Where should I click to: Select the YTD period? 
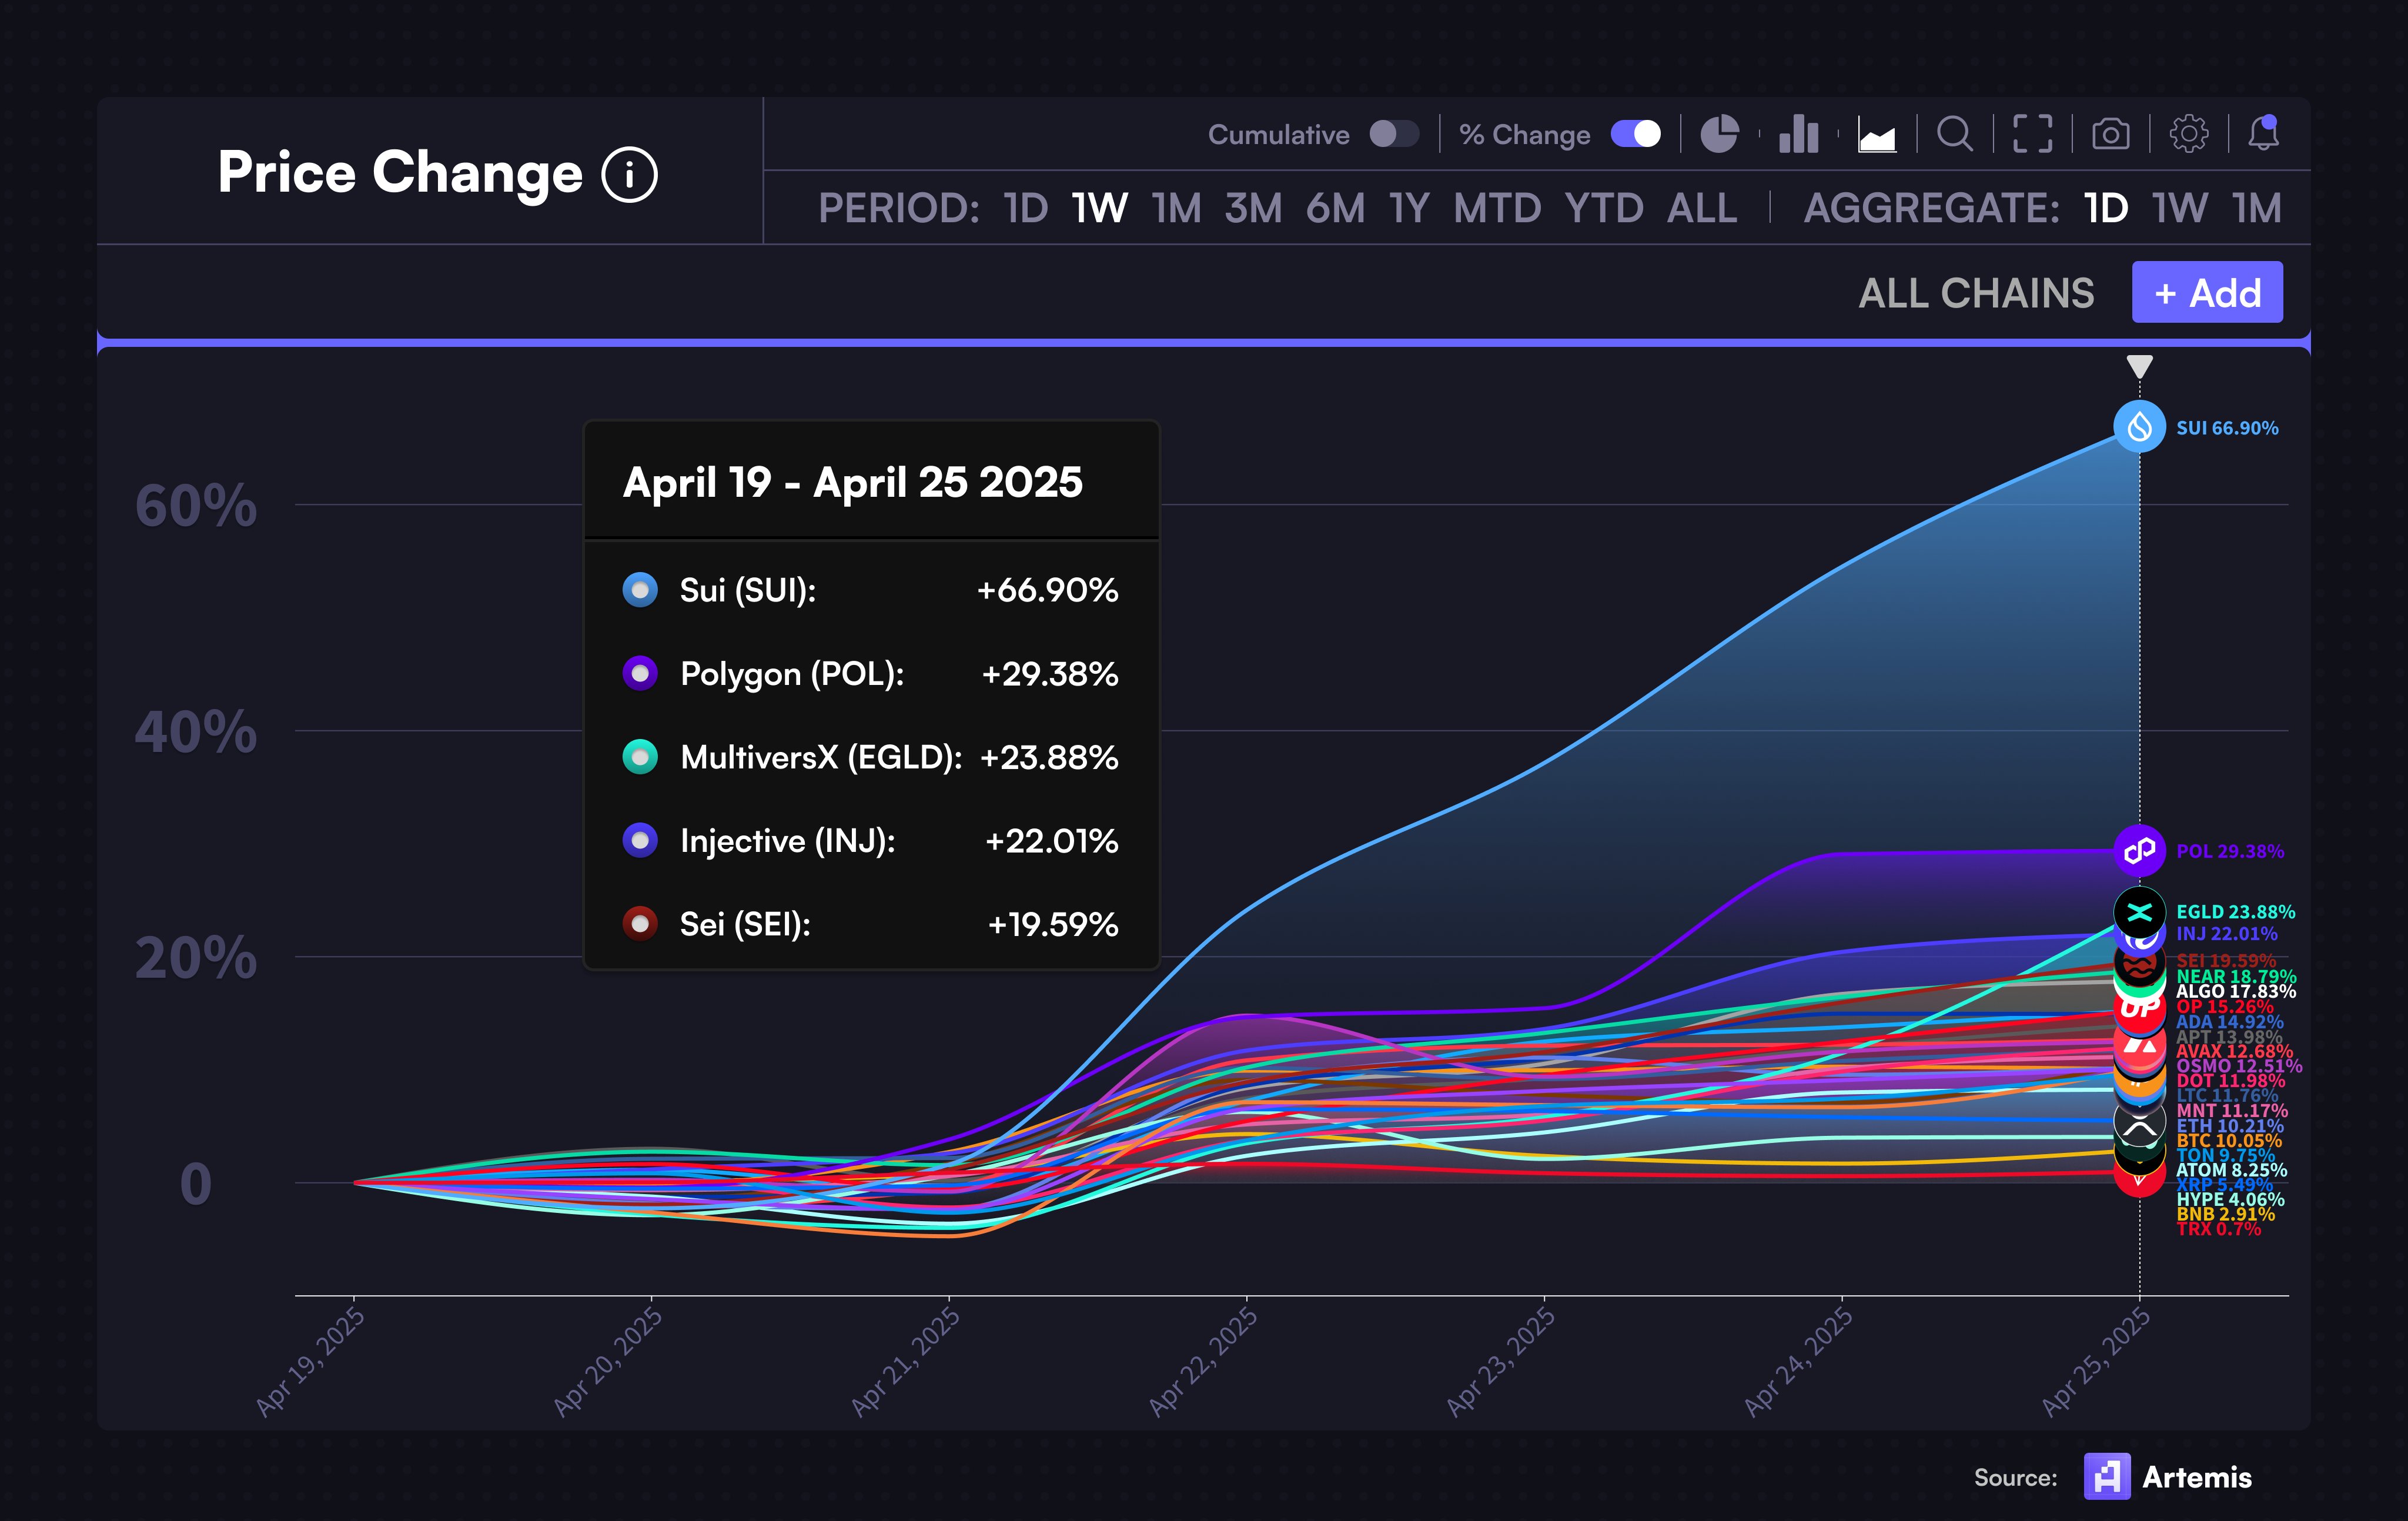(x=1604, y=209)
